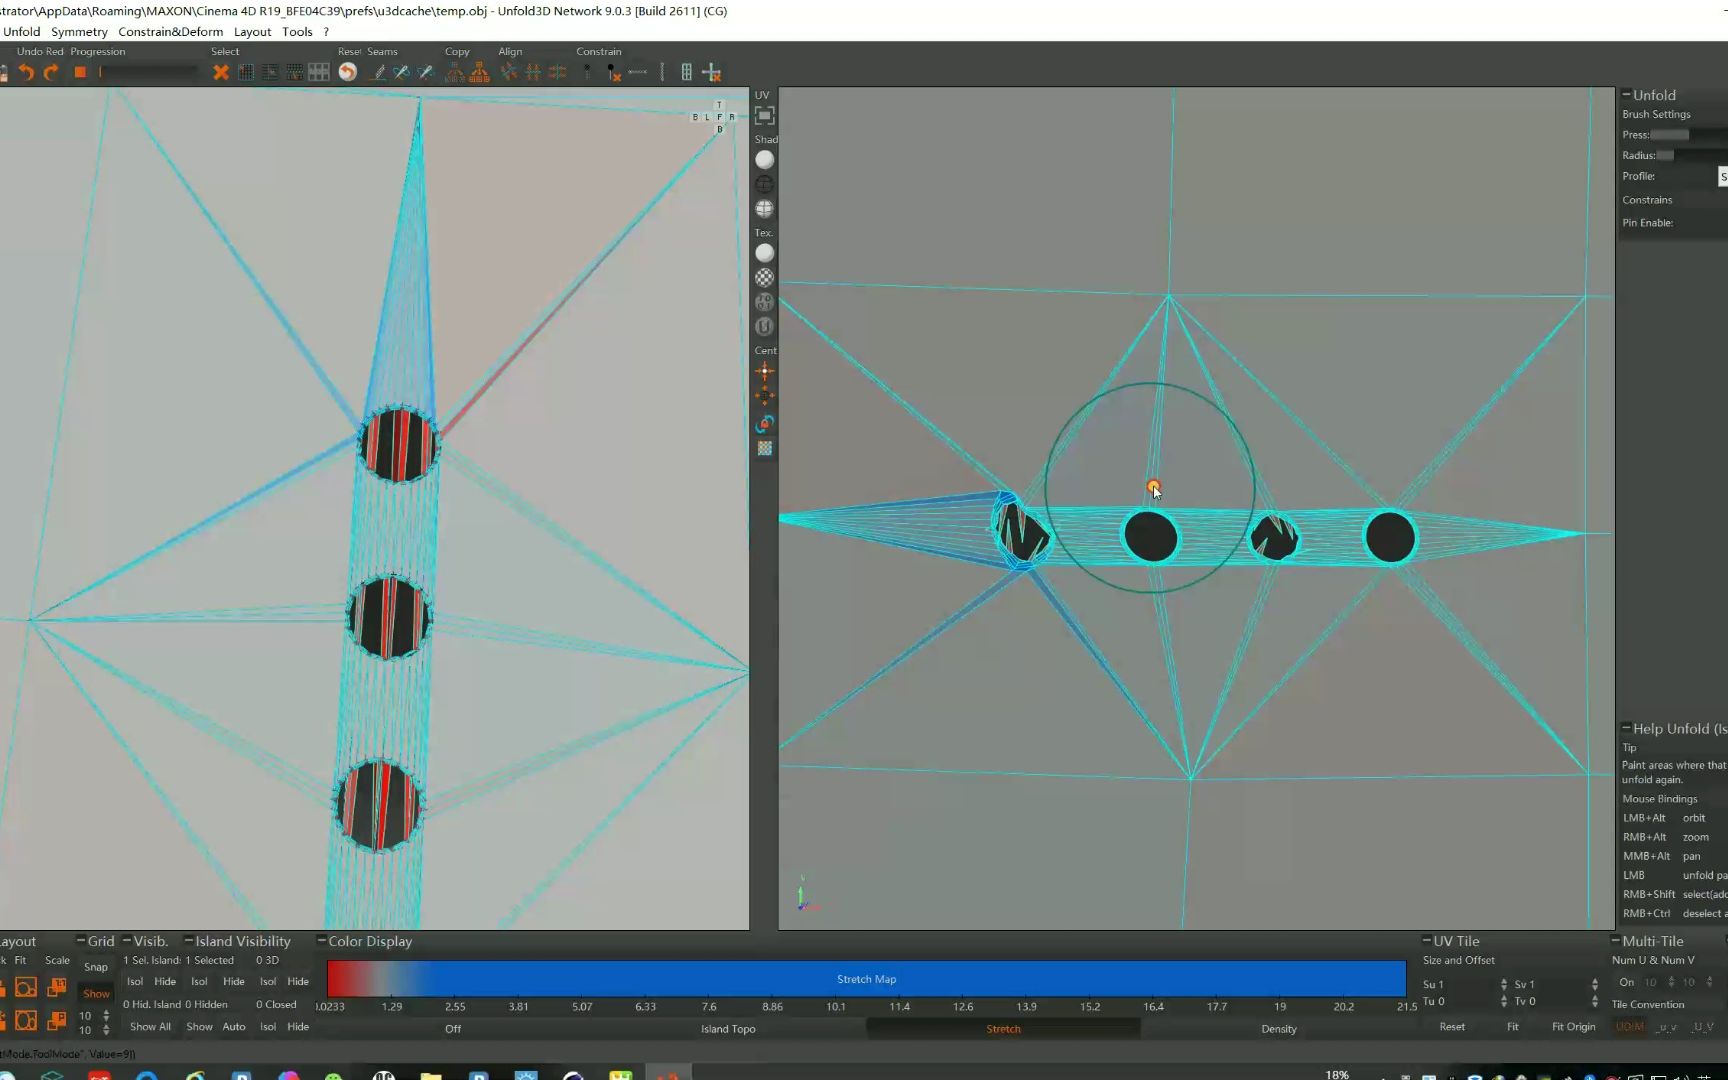This screenshot has height=1080, width=1728.
Task: Select the checker texture sphere icon
Action: [x=764, y=277]
